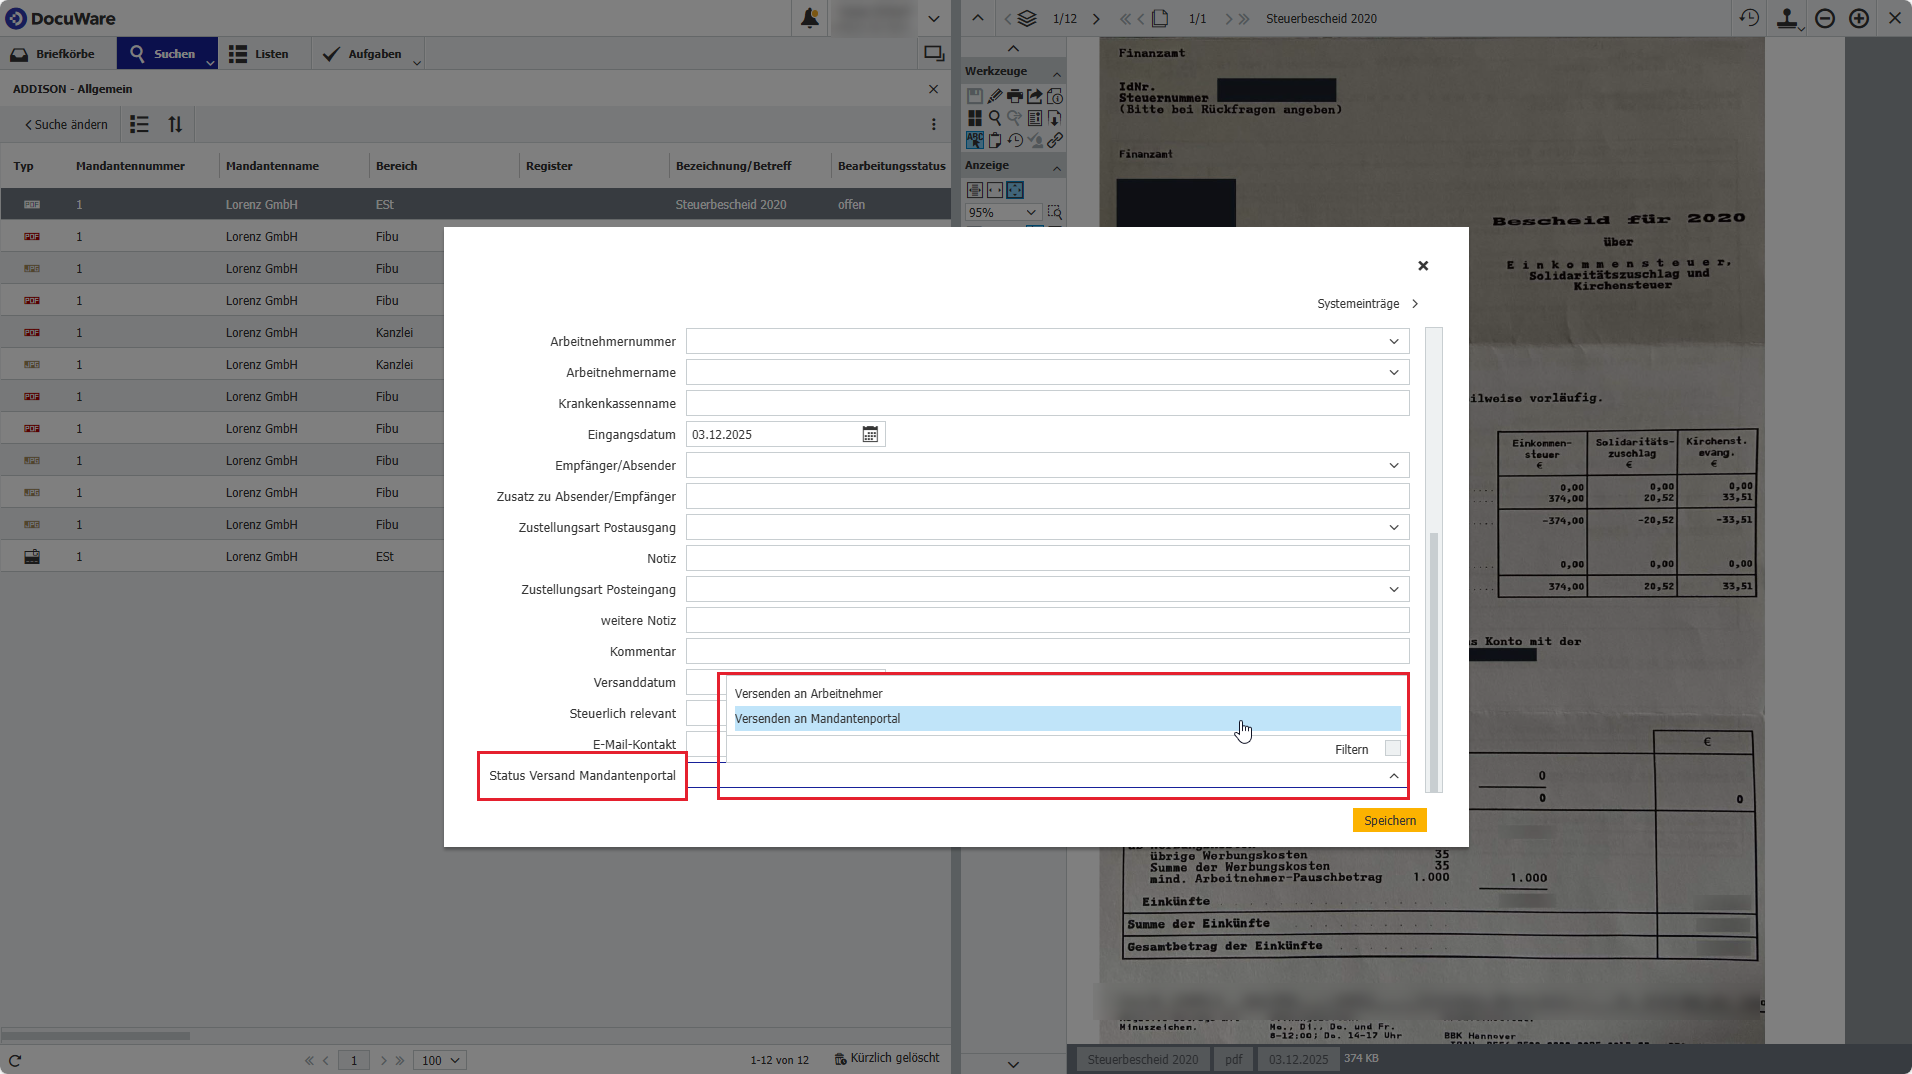Image resolution: width=1912 pixels, height=1074 pixels.
Task: Close the index dialog with the X
Action: click(1422, 266)
